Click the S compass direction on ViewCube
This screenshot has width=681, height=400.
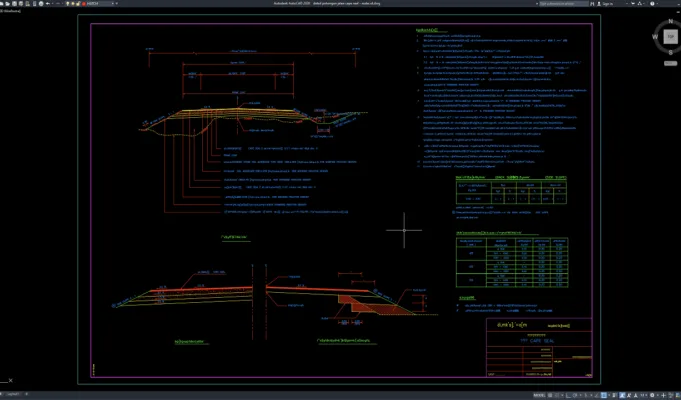pyautogui.click(x=670, y=52)
